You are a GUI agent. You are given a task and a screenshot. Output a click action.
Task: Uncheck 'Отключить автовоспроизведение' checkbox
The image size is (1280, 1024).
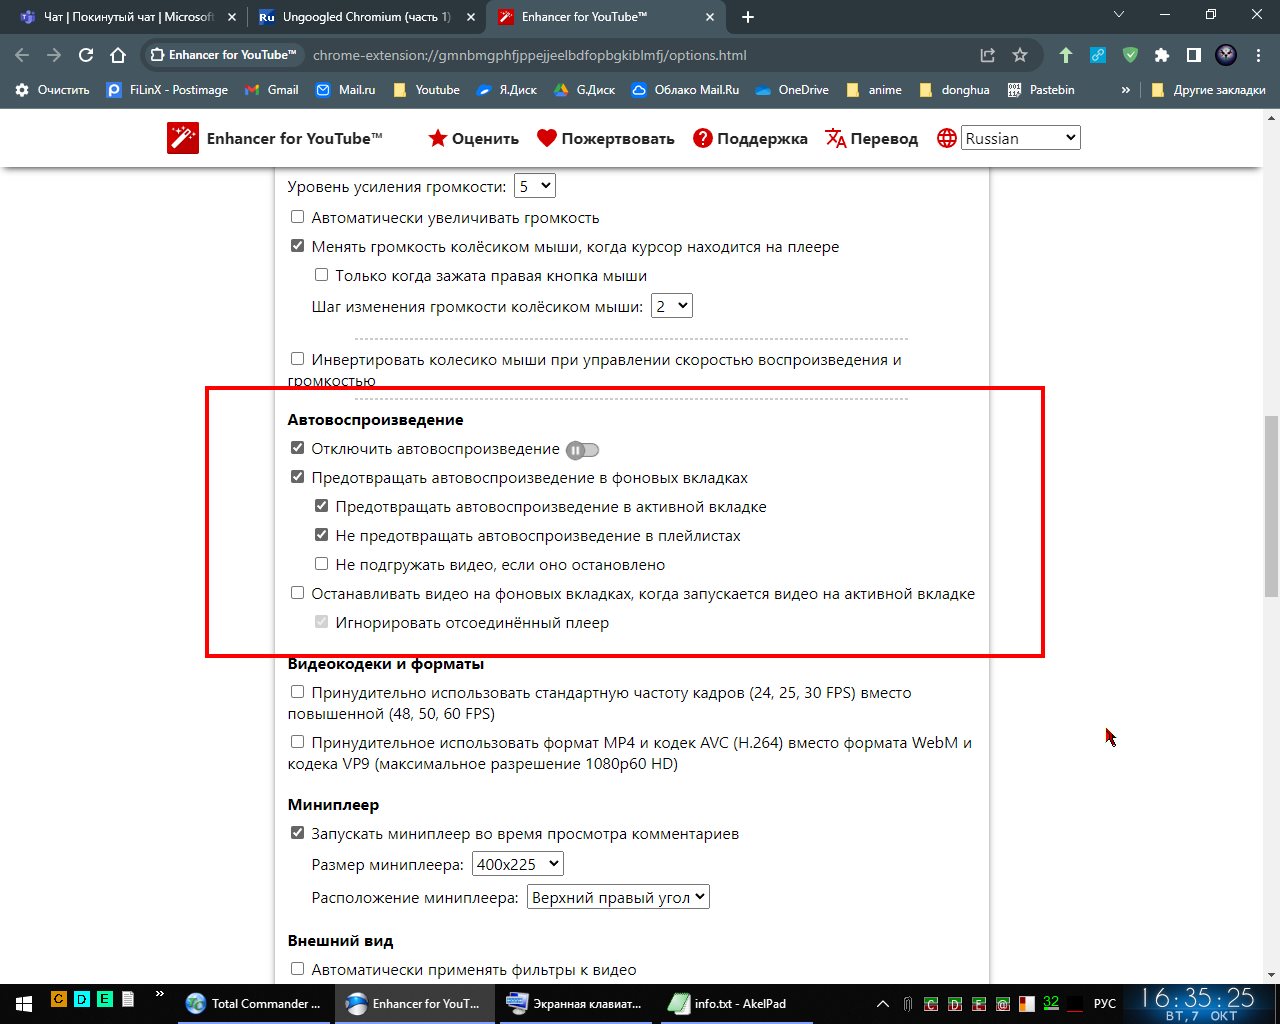pos(297,448)
